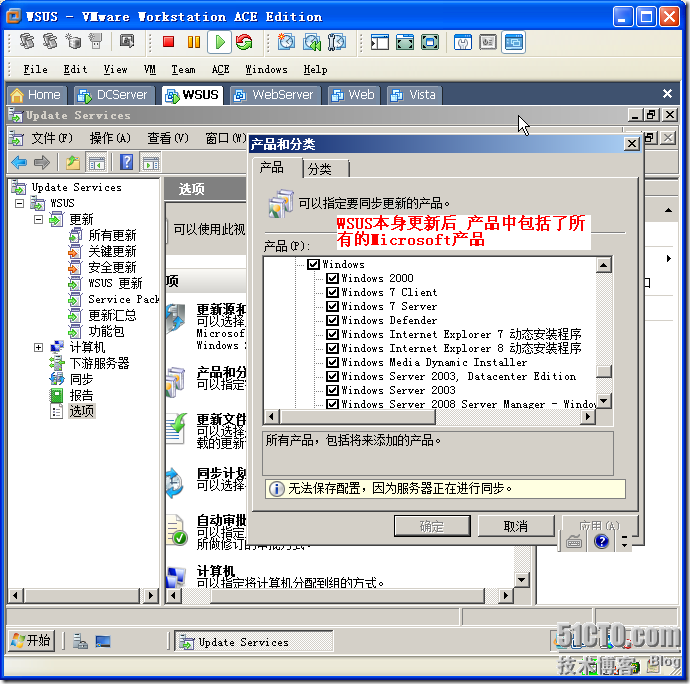
Task: Click the Show Desktop quick launch icon
Action: (103, 642)
